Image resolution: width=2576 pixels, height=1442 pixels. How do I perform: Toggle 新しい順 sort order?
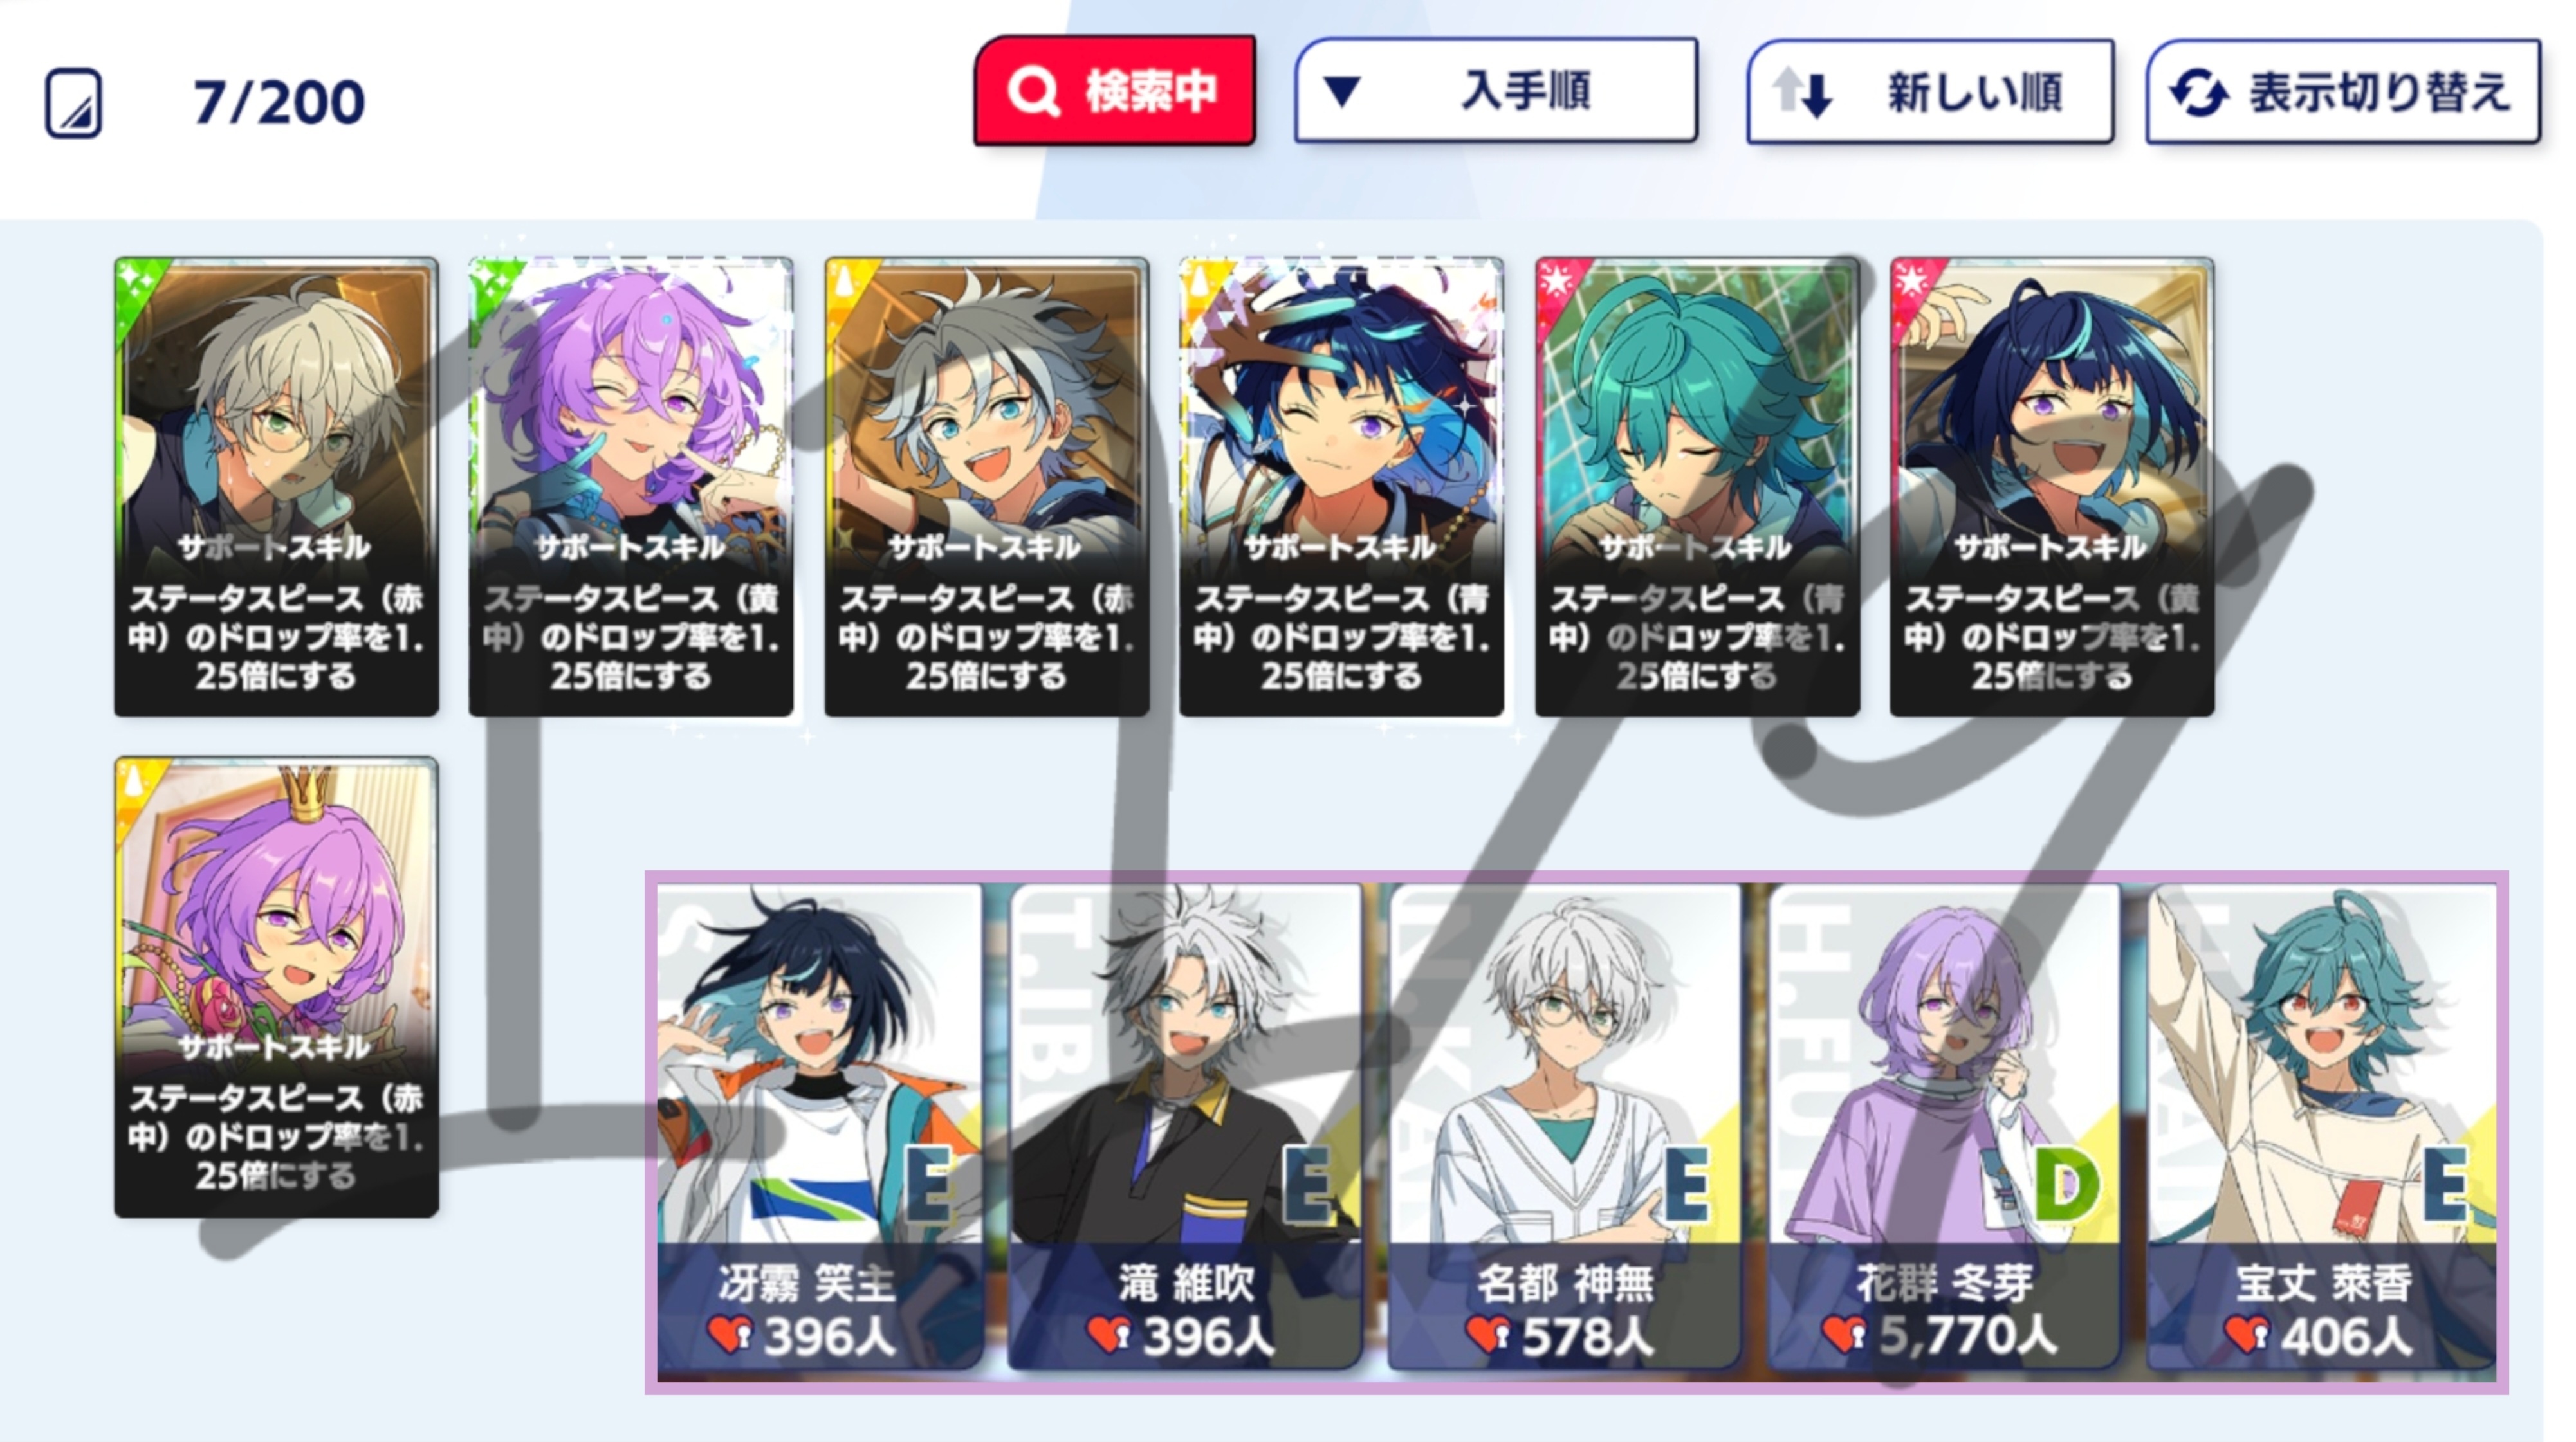click(x=1930, y=92)
